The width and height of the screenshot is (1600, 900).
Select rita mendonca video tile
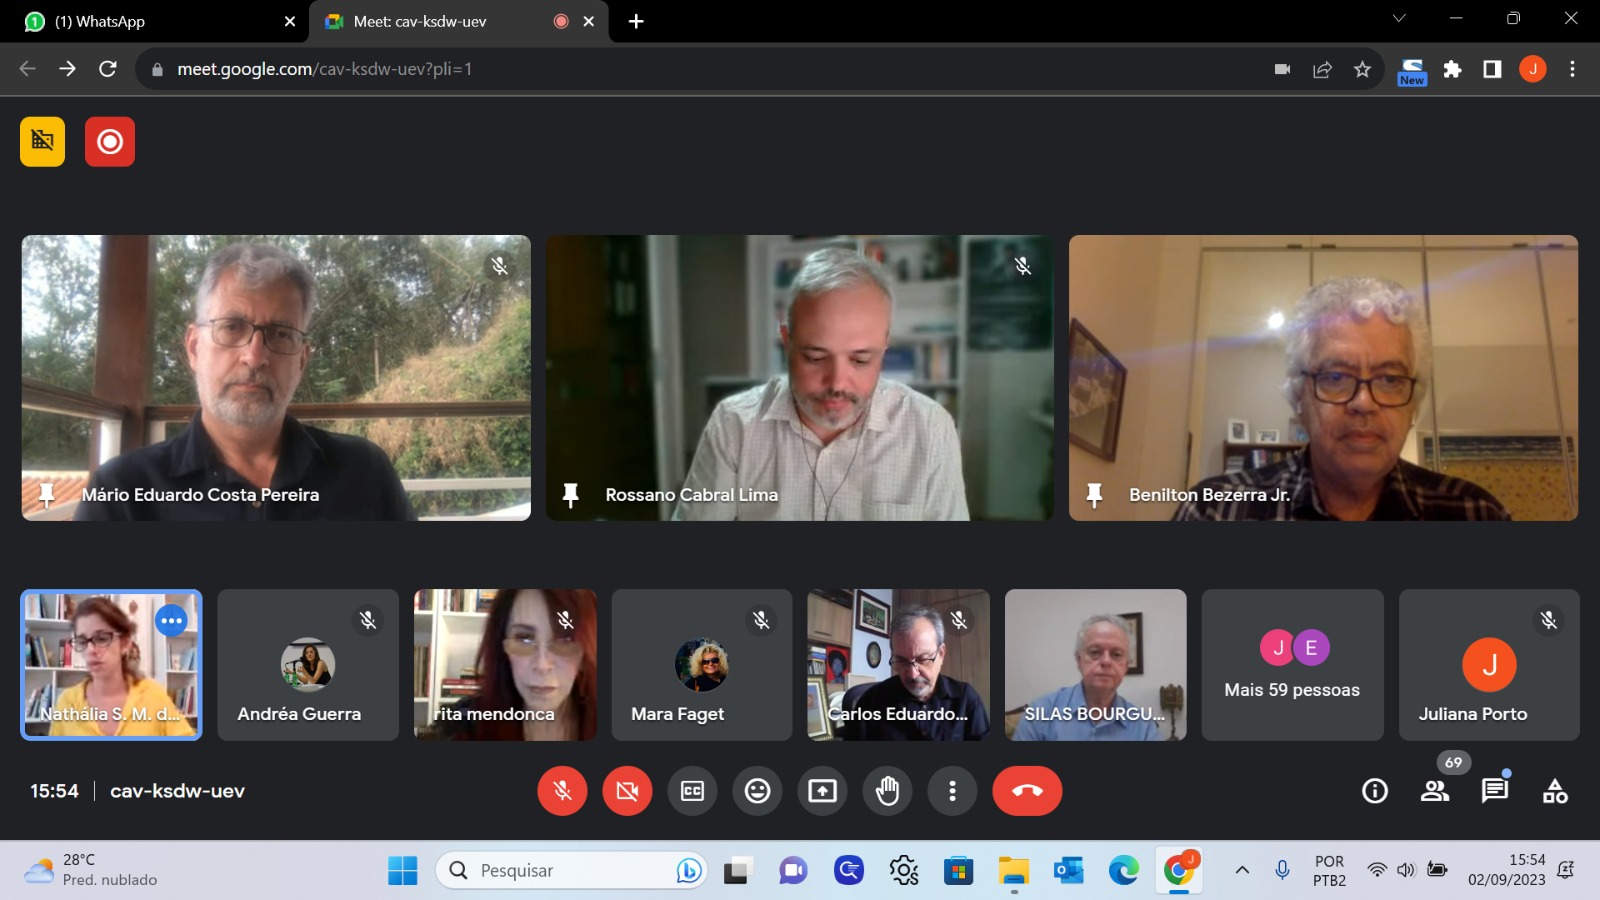pyautogui.click(x=505, y=665)
